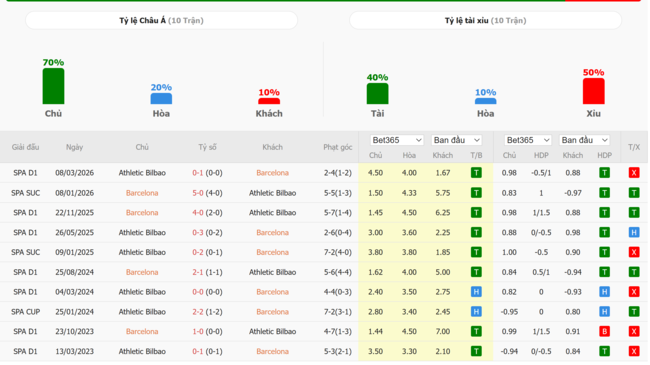Click date 13/03/2023

(75, 351)
